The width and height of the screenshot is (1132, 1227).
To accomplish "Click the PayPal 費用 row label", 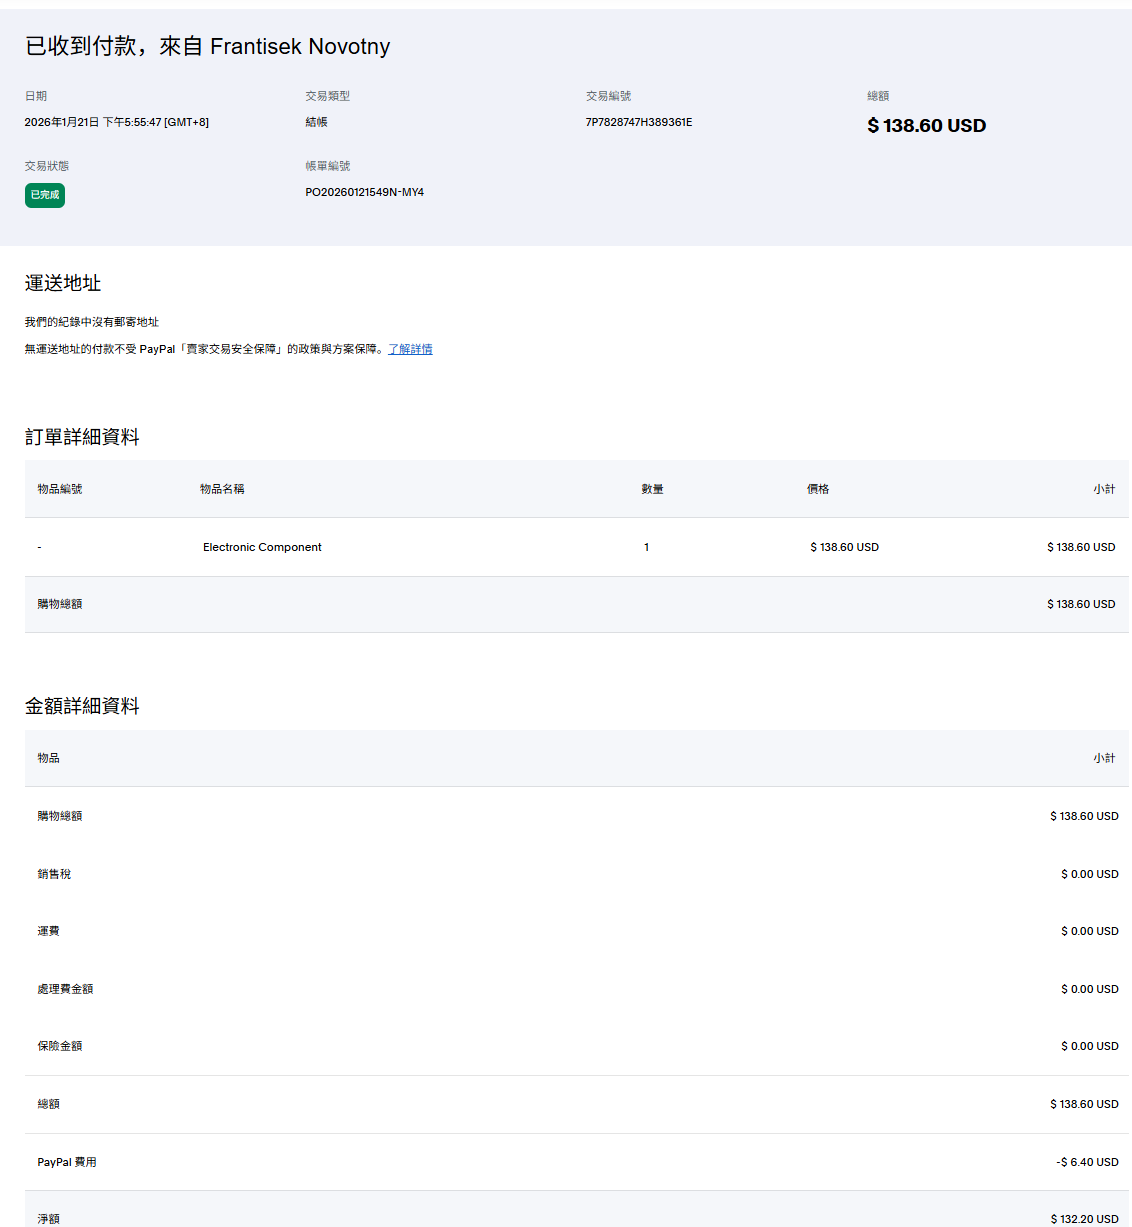I will pyautogui.click(x=67, y=1162).
